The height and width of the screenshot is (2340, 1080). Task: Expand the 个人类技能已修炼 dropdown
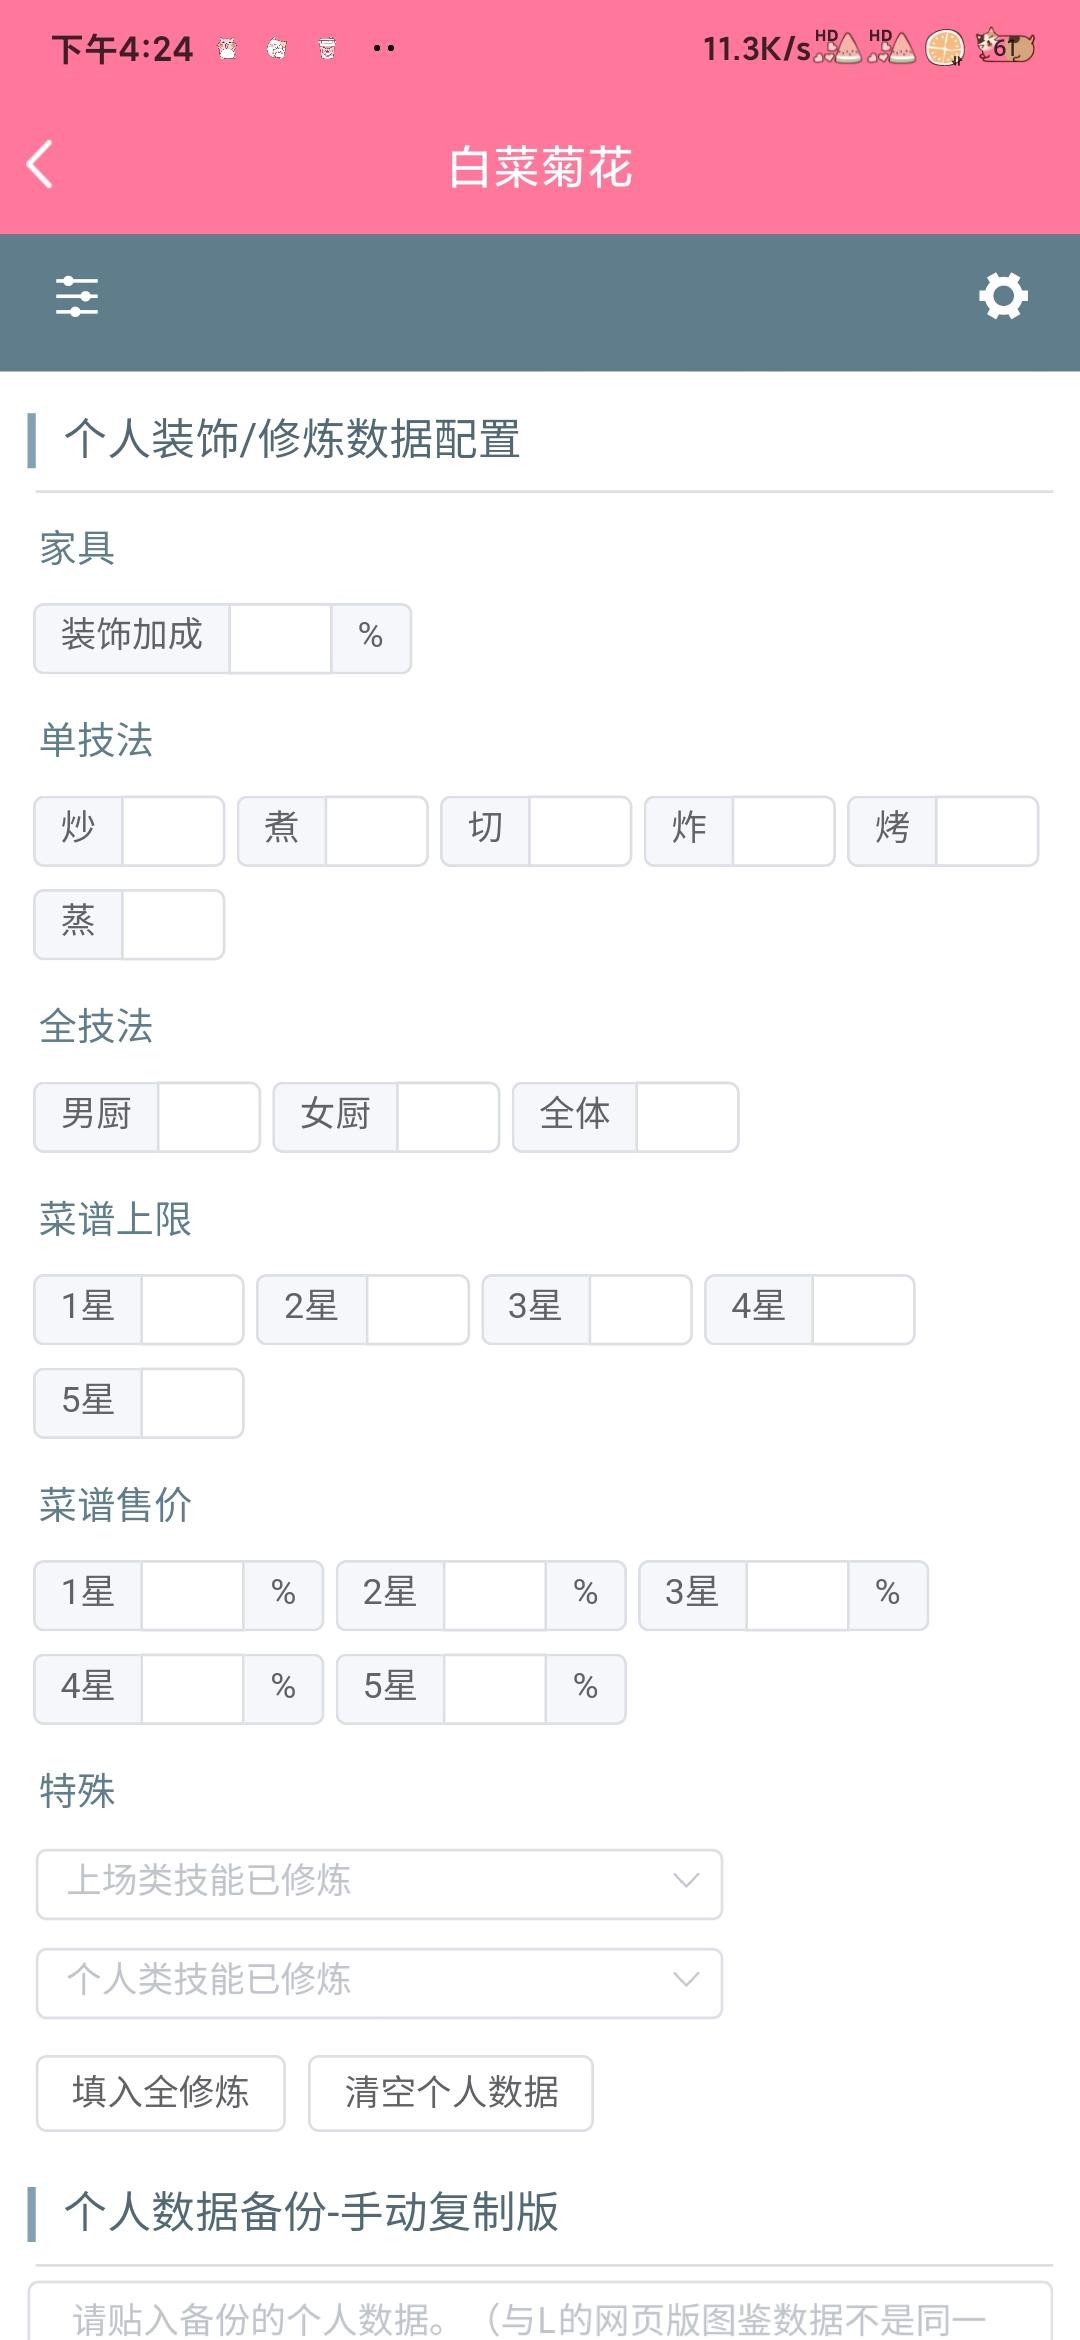379,1982
